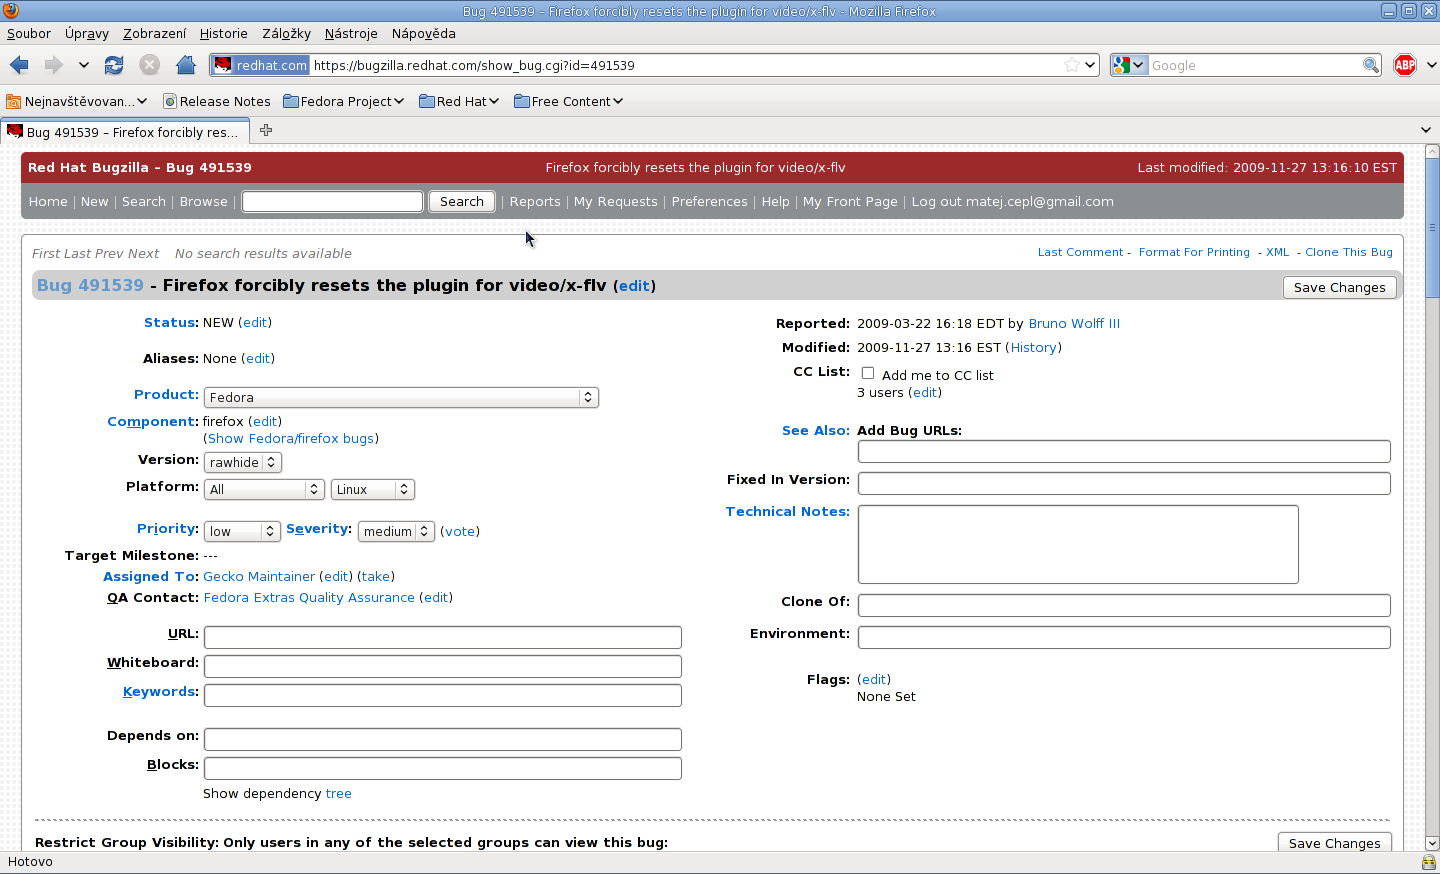
Task: Open the Adblock Plus icon
Action: (x=1405, y=65)
